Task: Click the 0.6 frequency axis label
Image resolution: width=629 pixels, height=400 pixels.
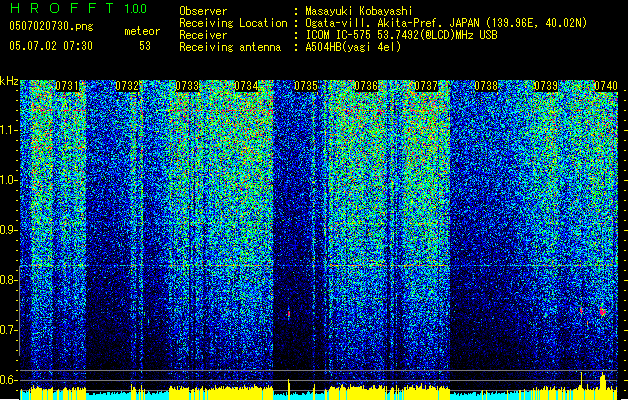Action: [9, 380]
